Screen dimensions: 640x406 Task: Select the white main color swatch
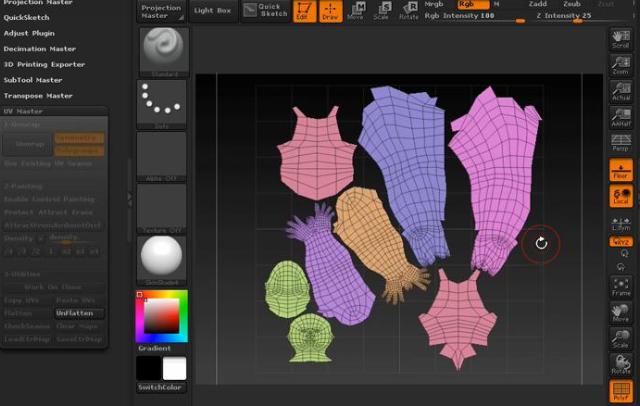(175, 368)
